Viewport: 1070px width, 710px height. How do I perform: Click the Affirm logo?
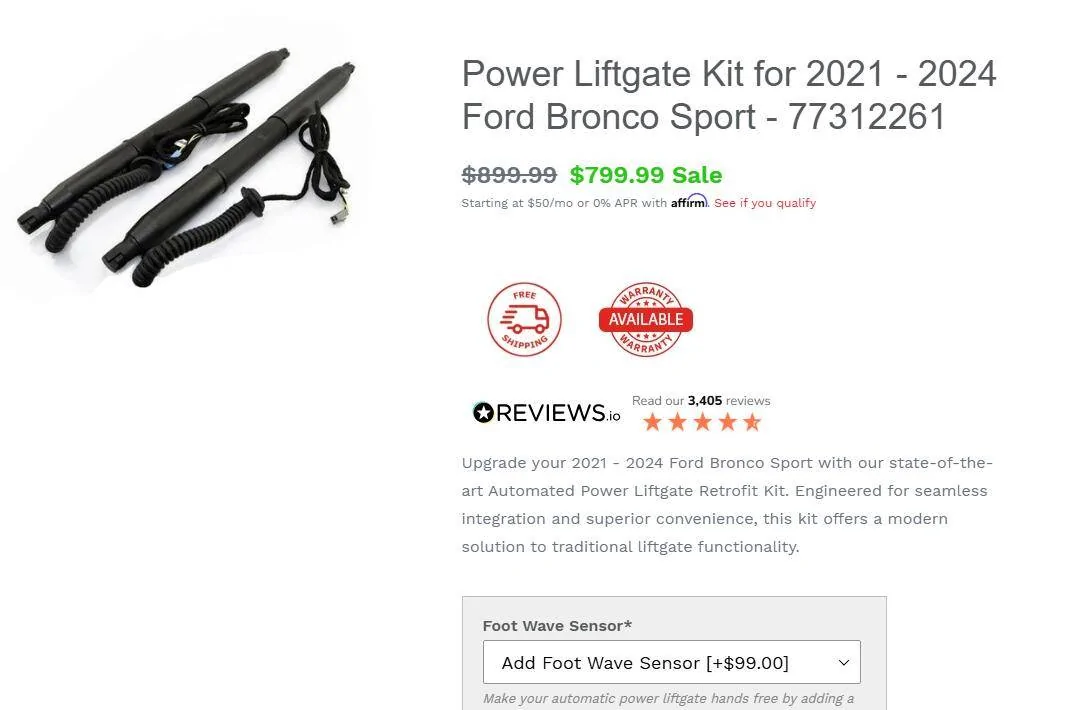(x=689, y=202)
